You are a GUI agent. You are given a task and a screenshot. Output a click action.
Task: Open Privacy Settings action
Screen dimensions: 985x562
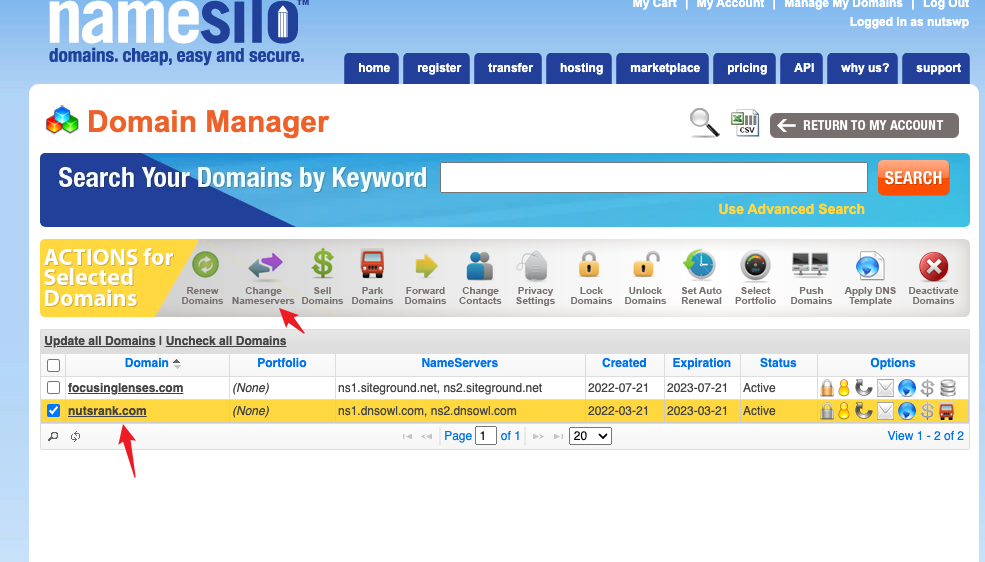535,266
